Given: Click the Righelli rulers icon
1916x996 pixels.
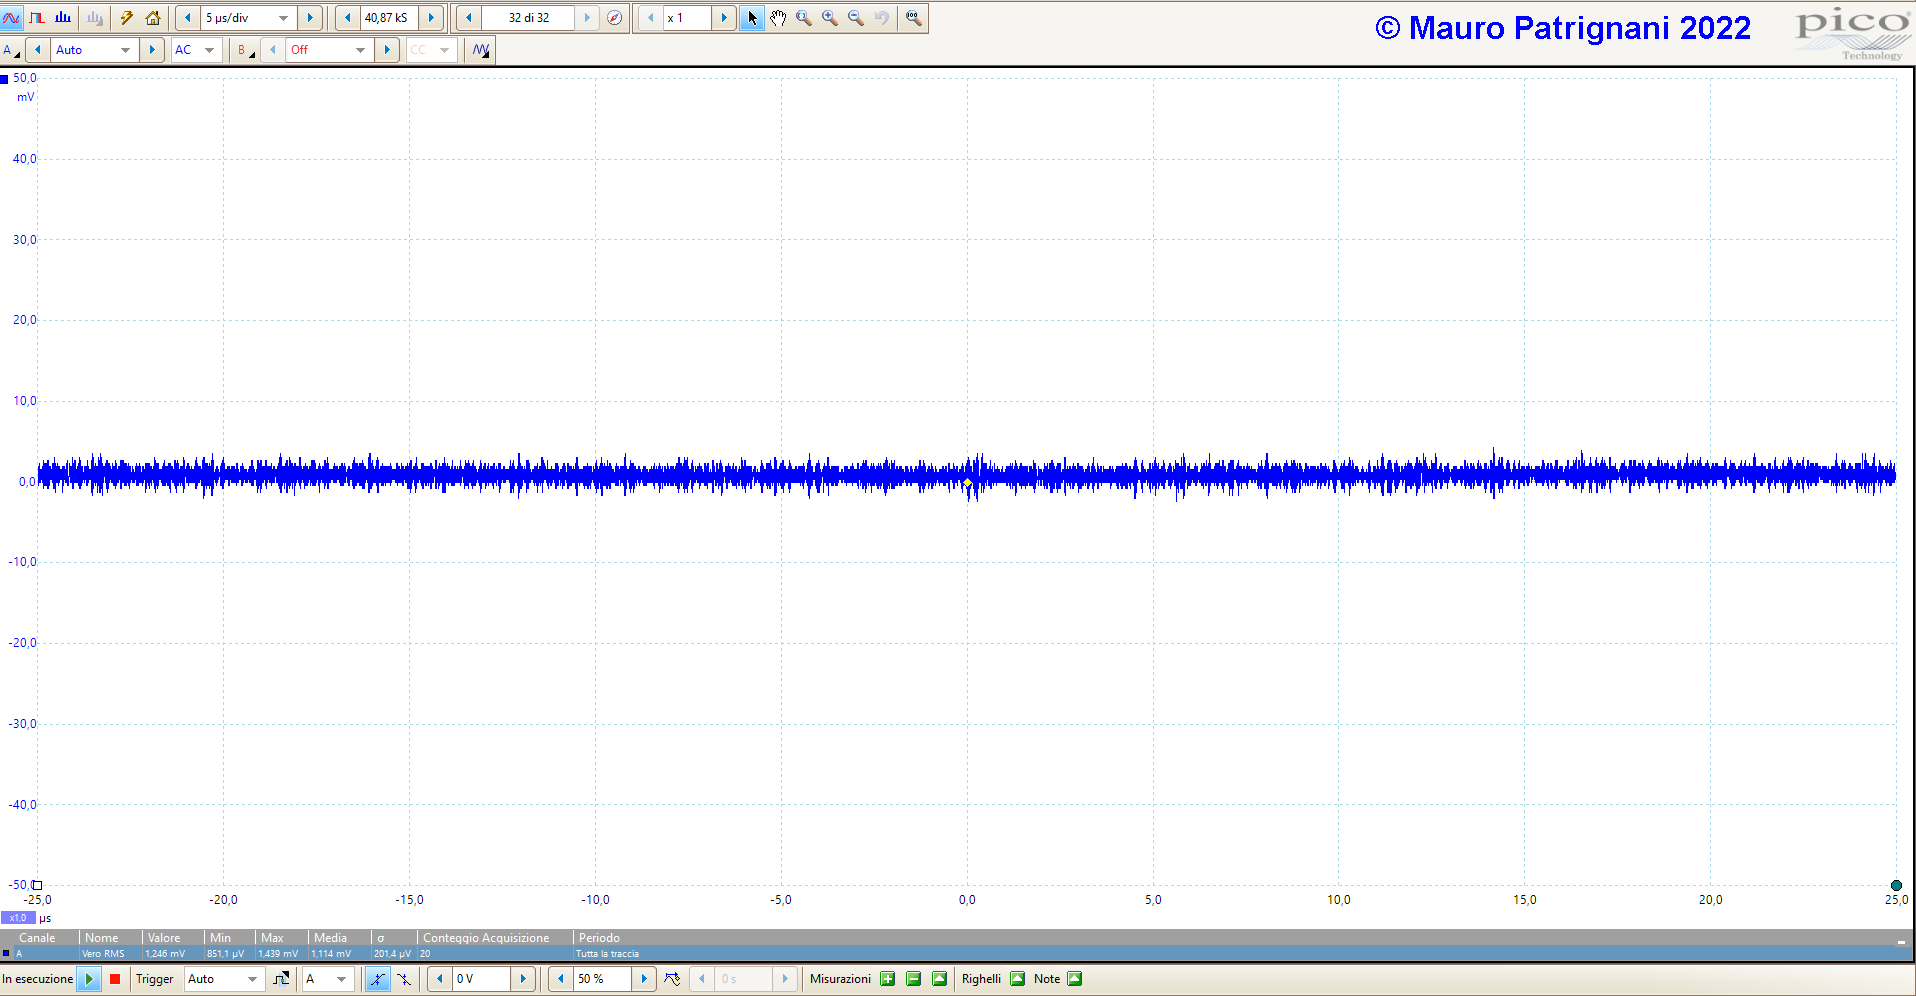Looking at the screenshot, I should (1017, 979).
